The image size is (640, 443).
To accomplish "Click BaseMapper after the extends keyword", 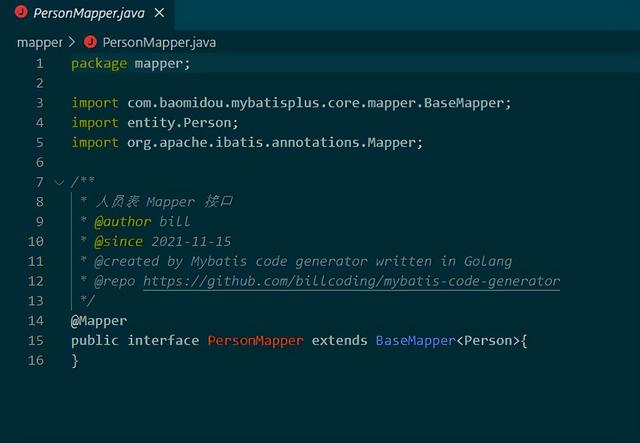I will tap(415, 341).
